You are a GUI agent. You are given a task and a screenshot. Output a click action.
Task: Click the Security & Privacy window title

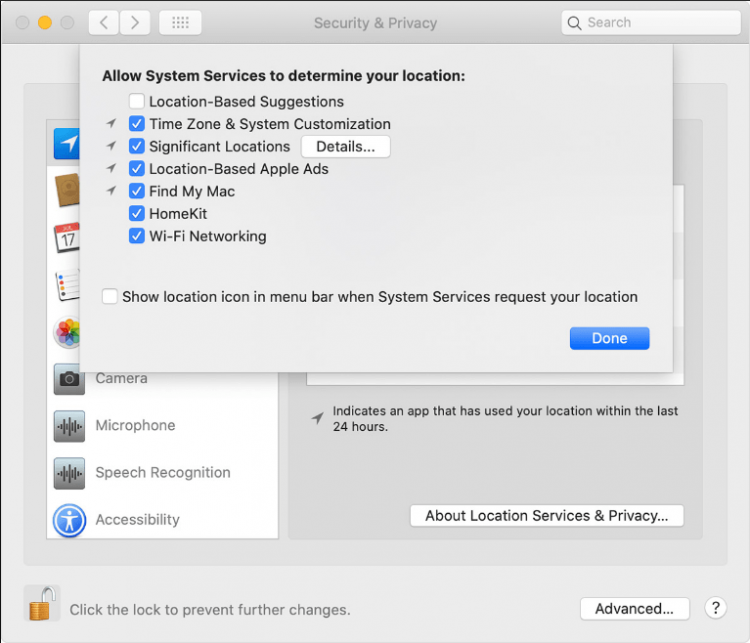tap(375, 23)
